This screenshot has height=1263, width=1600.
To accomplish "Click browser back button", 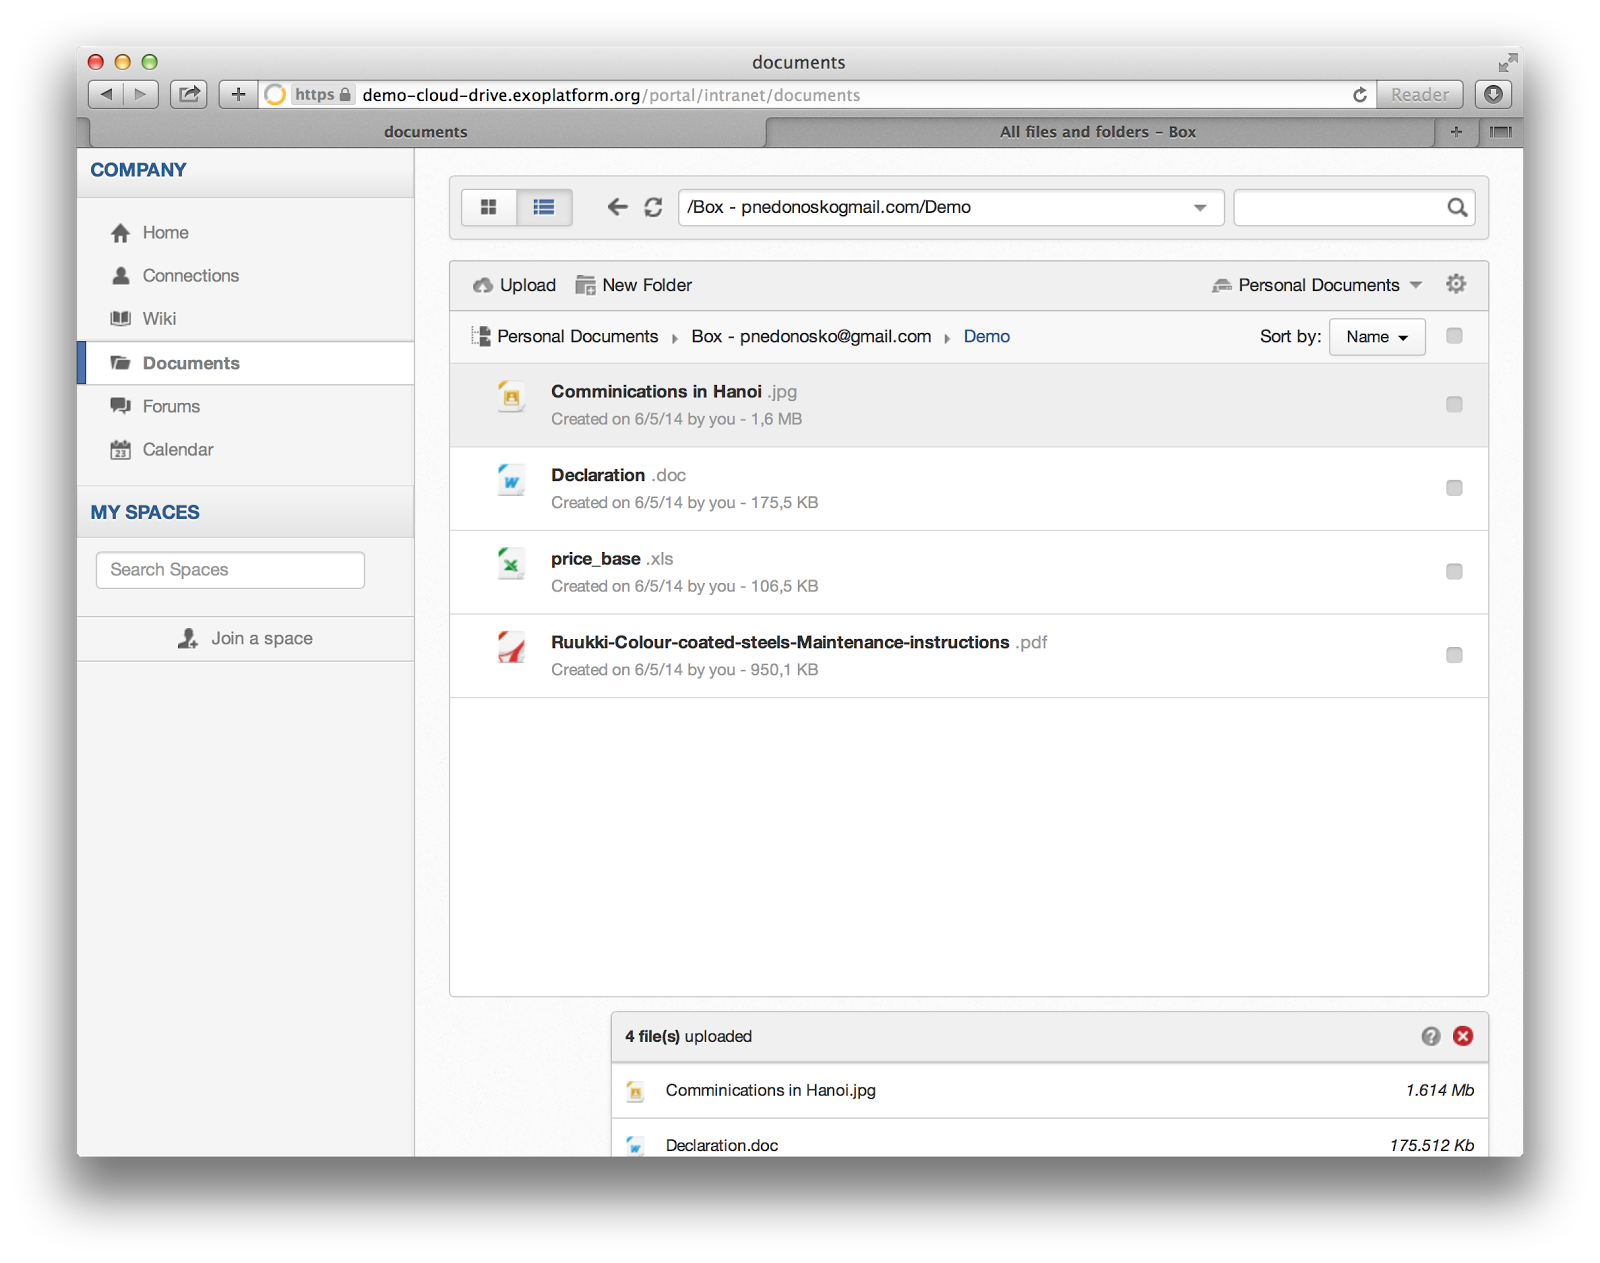I will [x=106, y=94].
